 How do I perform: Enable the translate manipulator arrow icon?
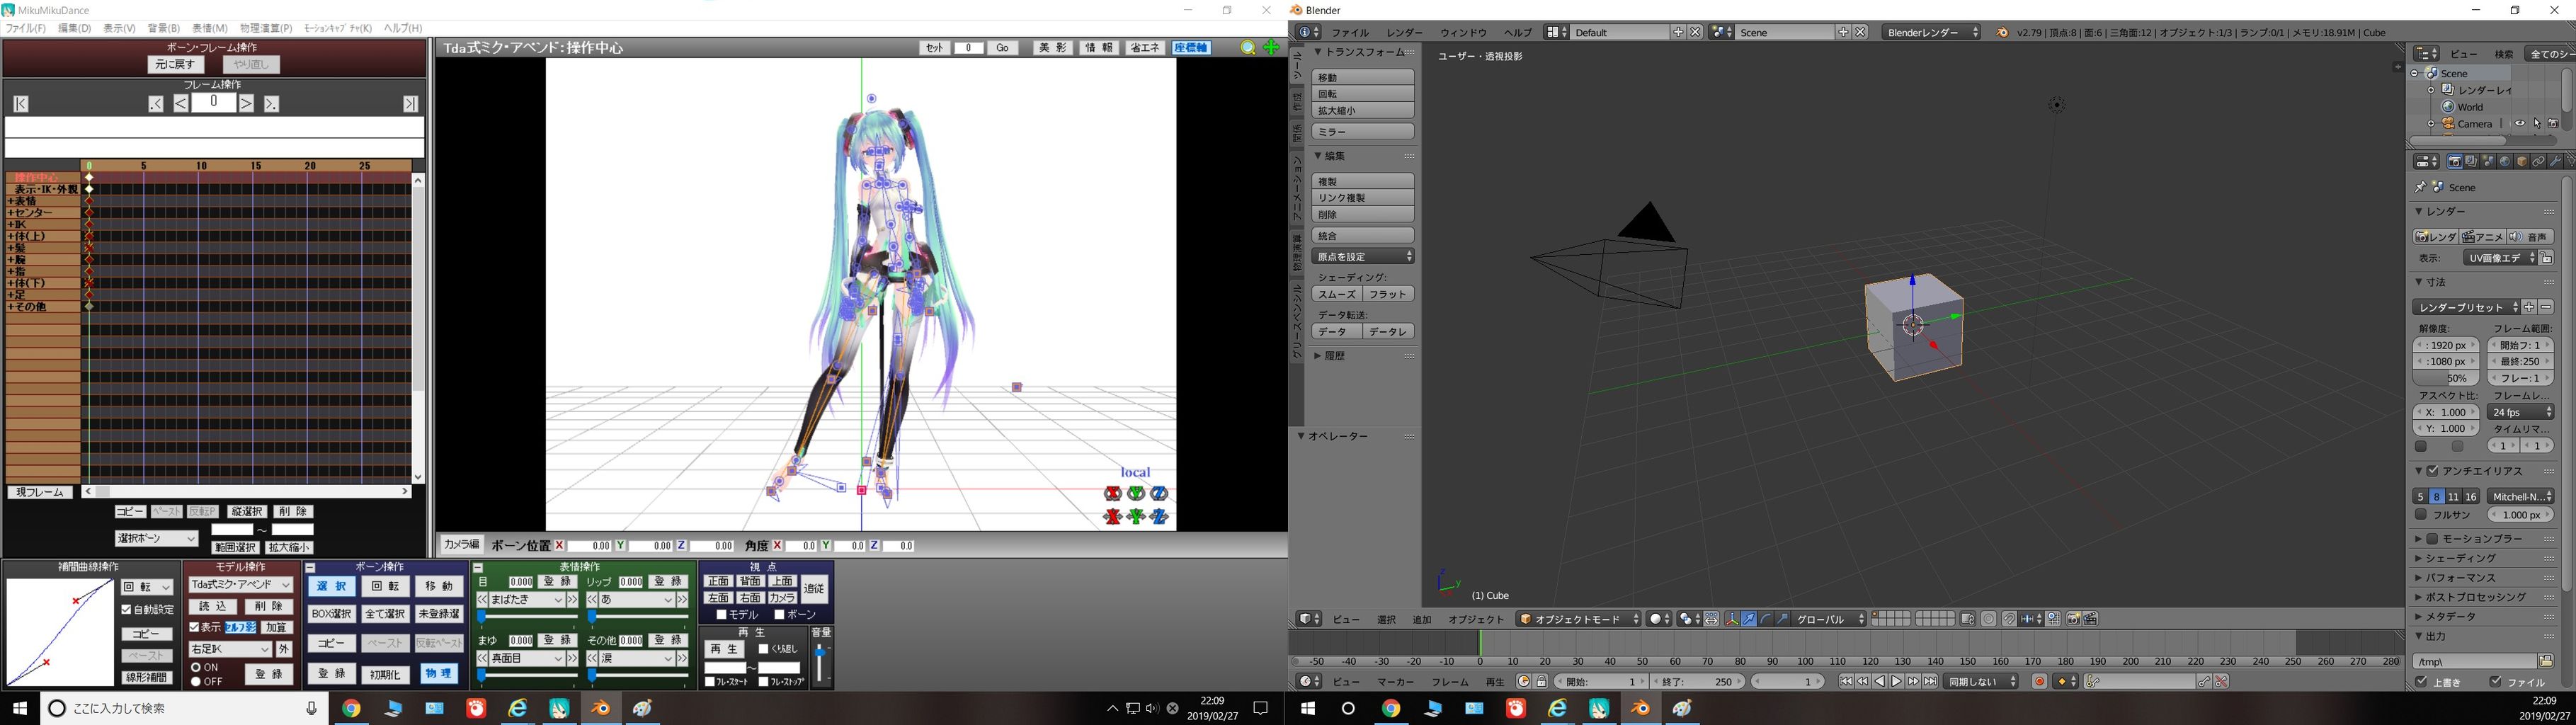click(1749, 619)
